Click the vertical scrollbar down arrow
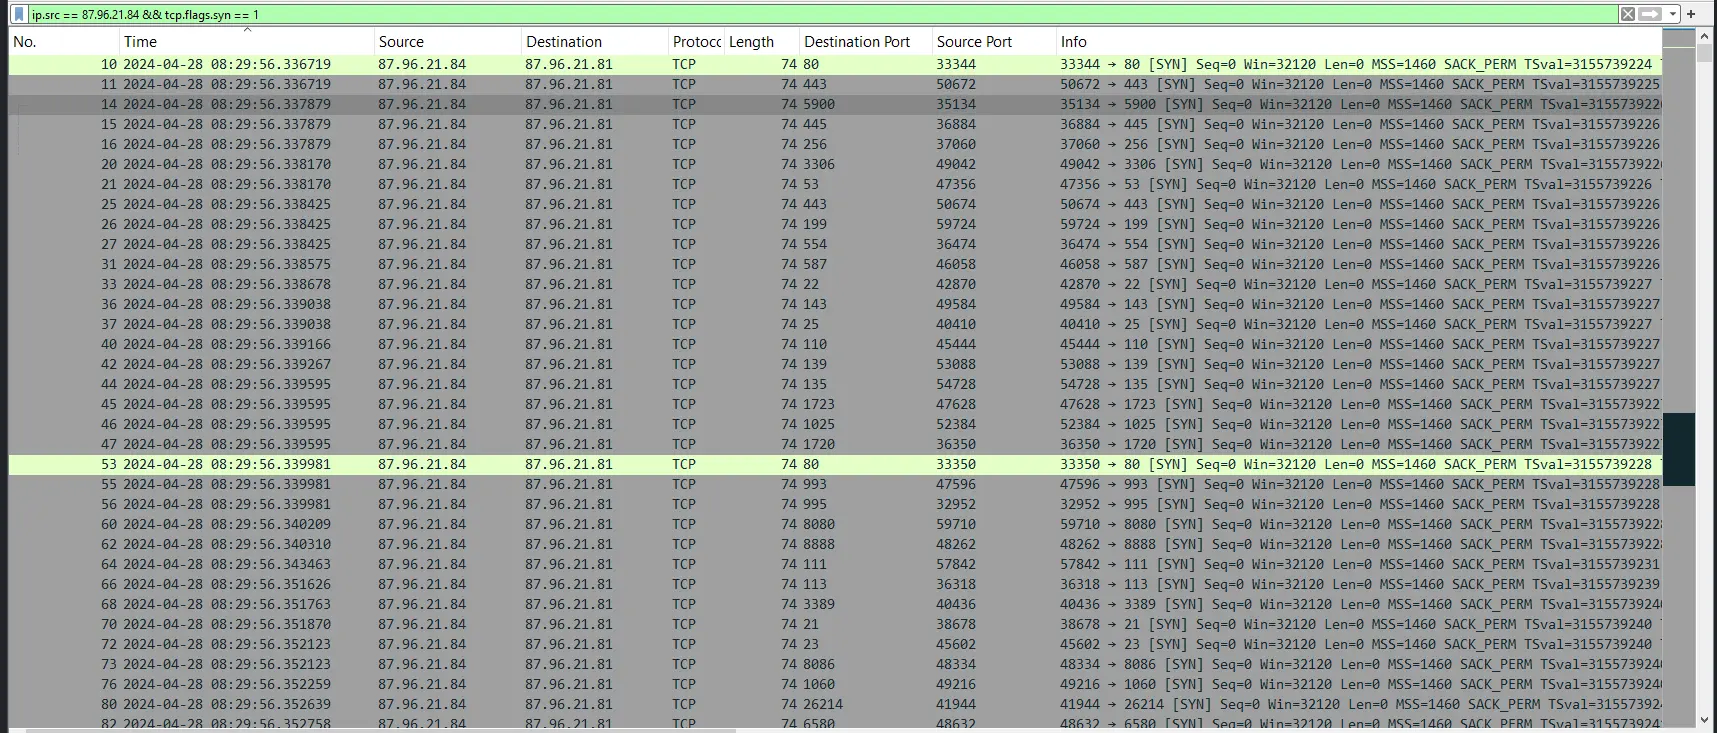 coord(1704,720)
